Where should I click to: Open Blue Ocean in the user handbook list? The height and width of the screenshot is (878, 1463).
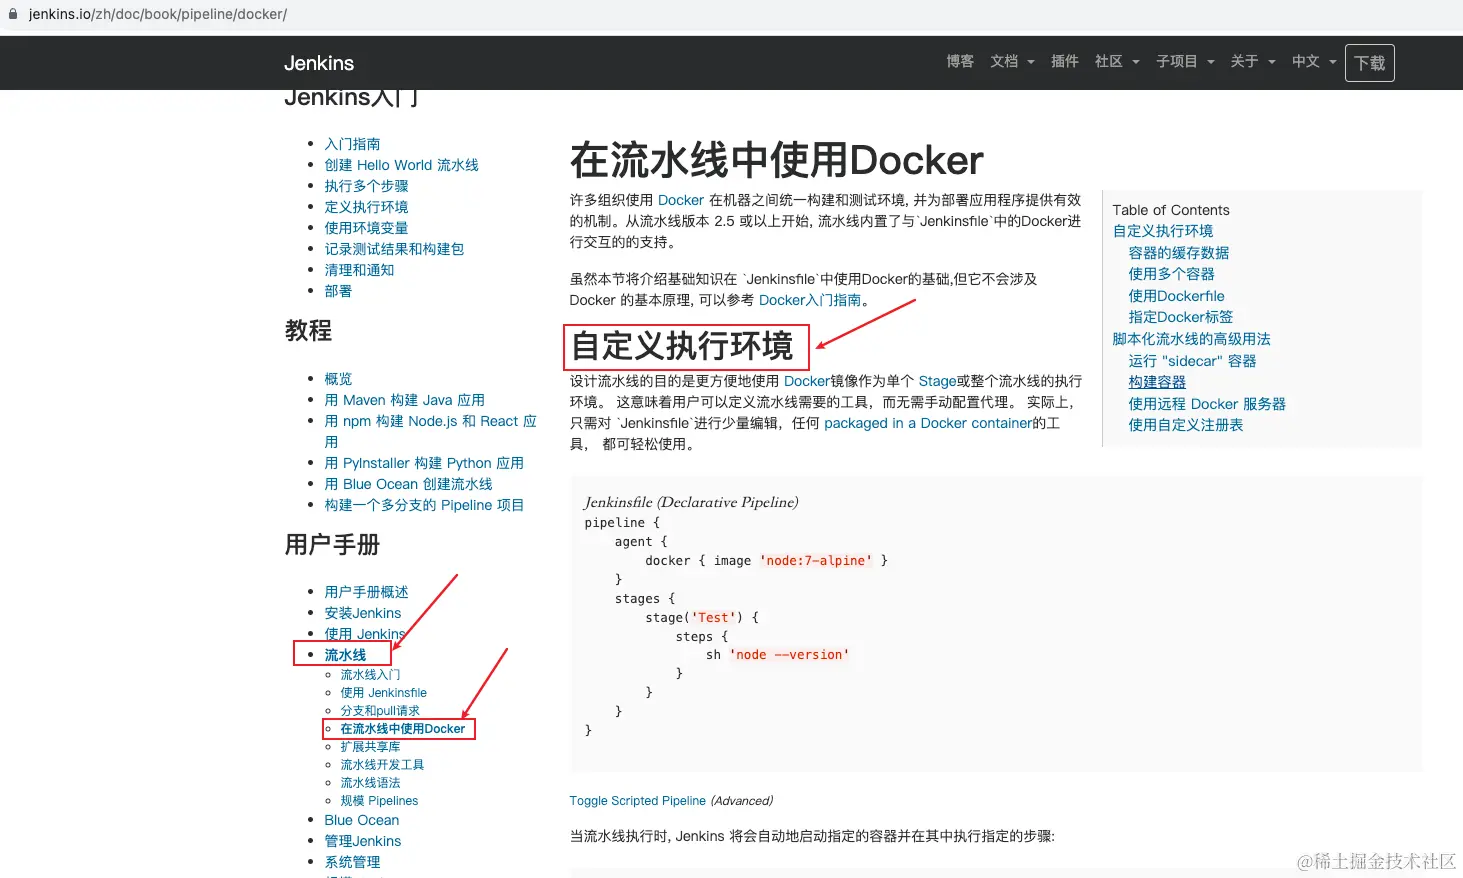coord(361,820)
